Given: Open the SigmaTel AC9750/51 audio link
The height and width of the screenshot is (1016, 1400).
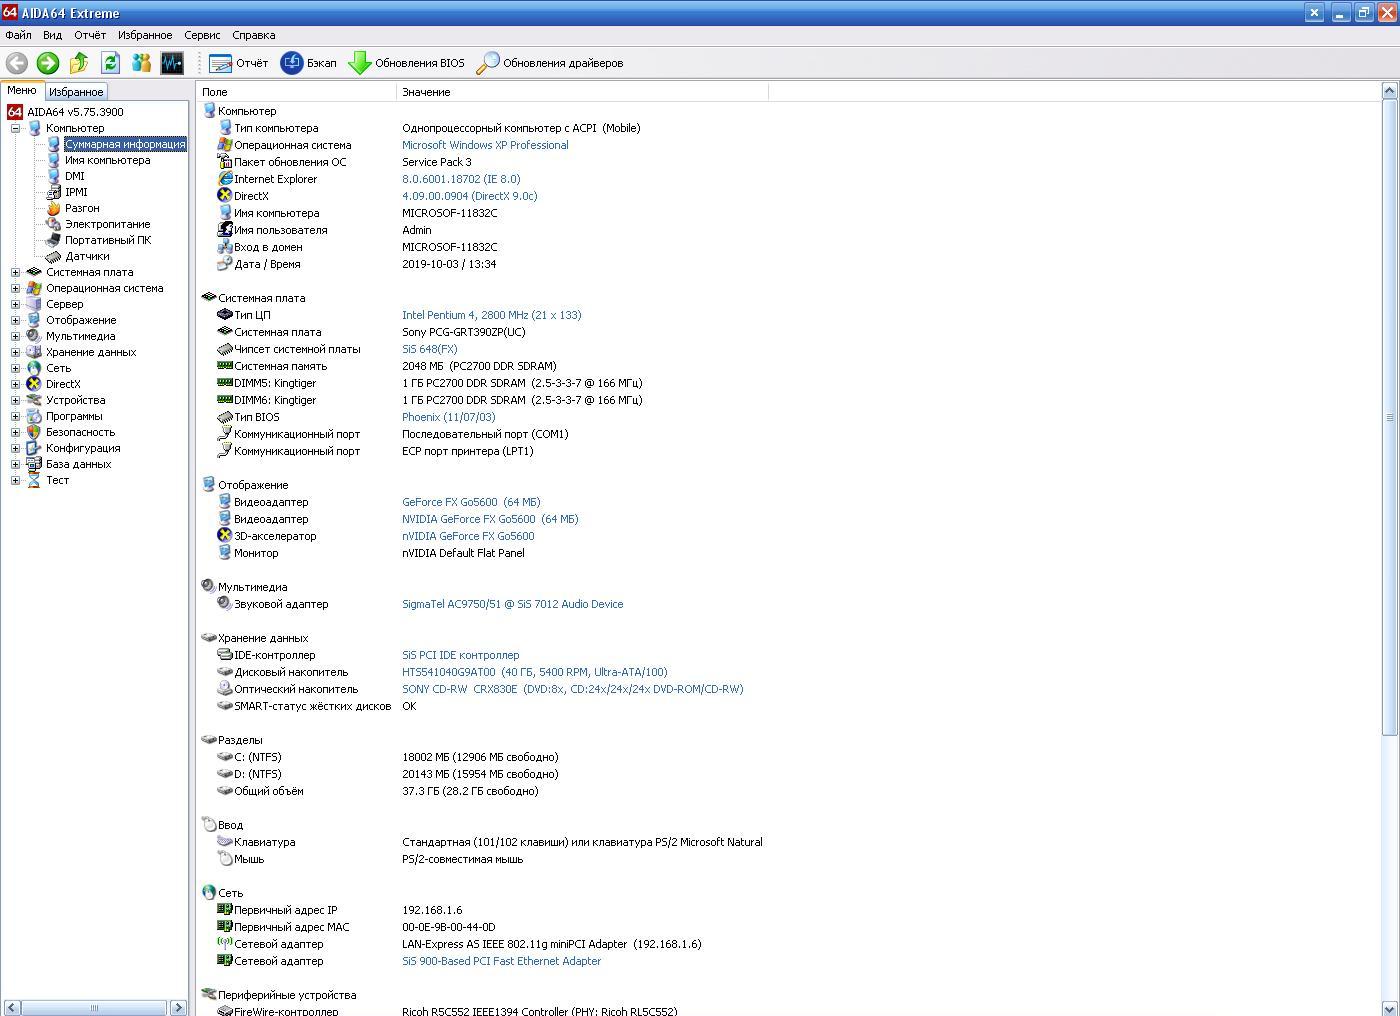Looking at the screenshot, I should pos(512,604).
